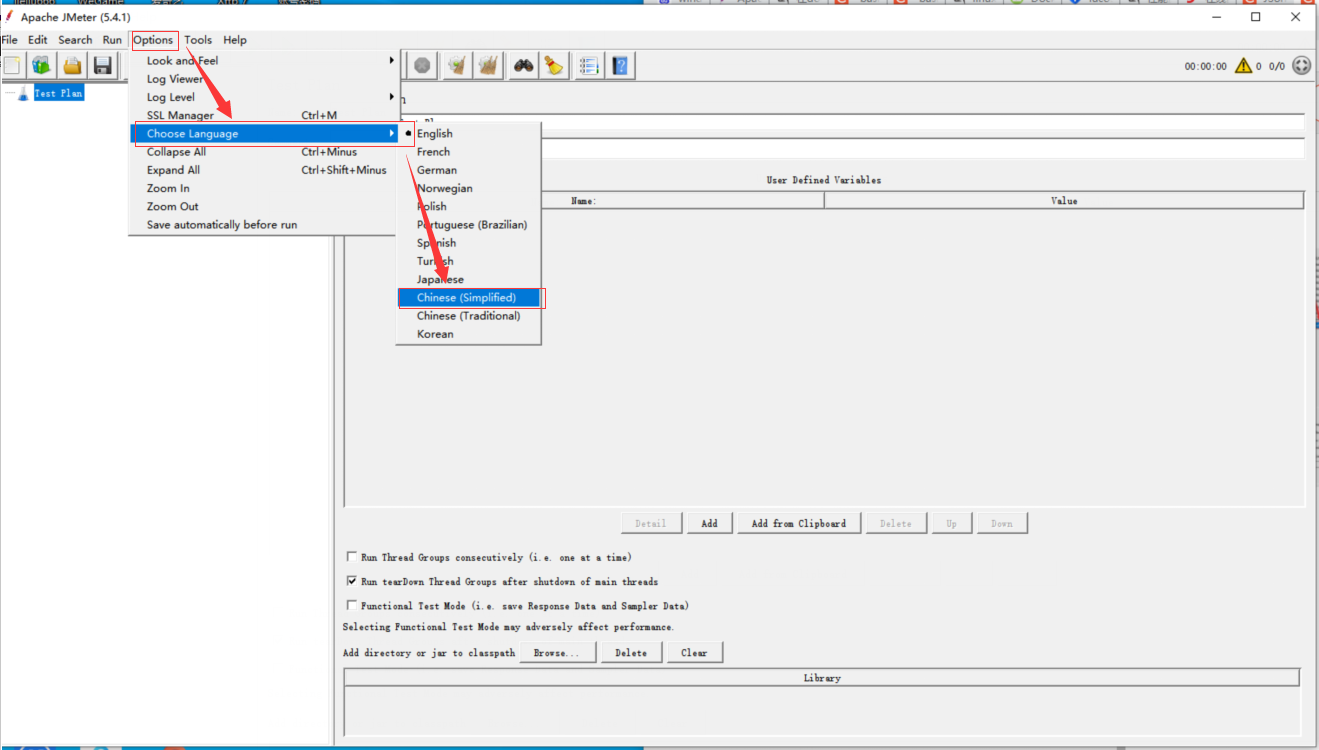Click the Add variable button
Screen dimensions: 1319x750
[709, 523]
